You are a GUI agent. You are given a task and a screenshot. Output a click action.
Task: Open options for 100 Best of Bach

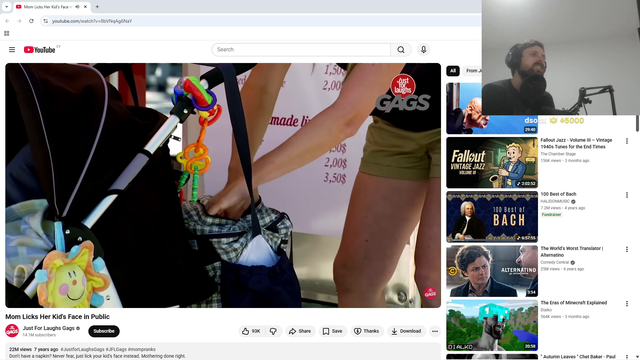click(x=627, y=195)
